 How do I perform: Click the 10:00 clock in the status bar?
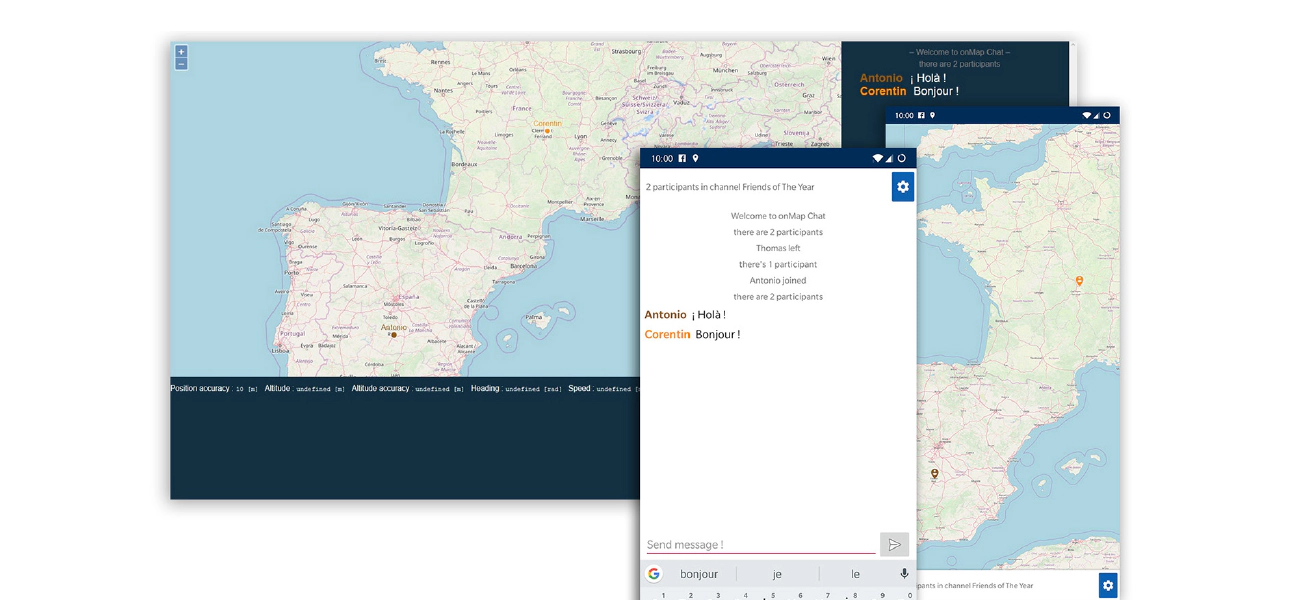point(662,158)
